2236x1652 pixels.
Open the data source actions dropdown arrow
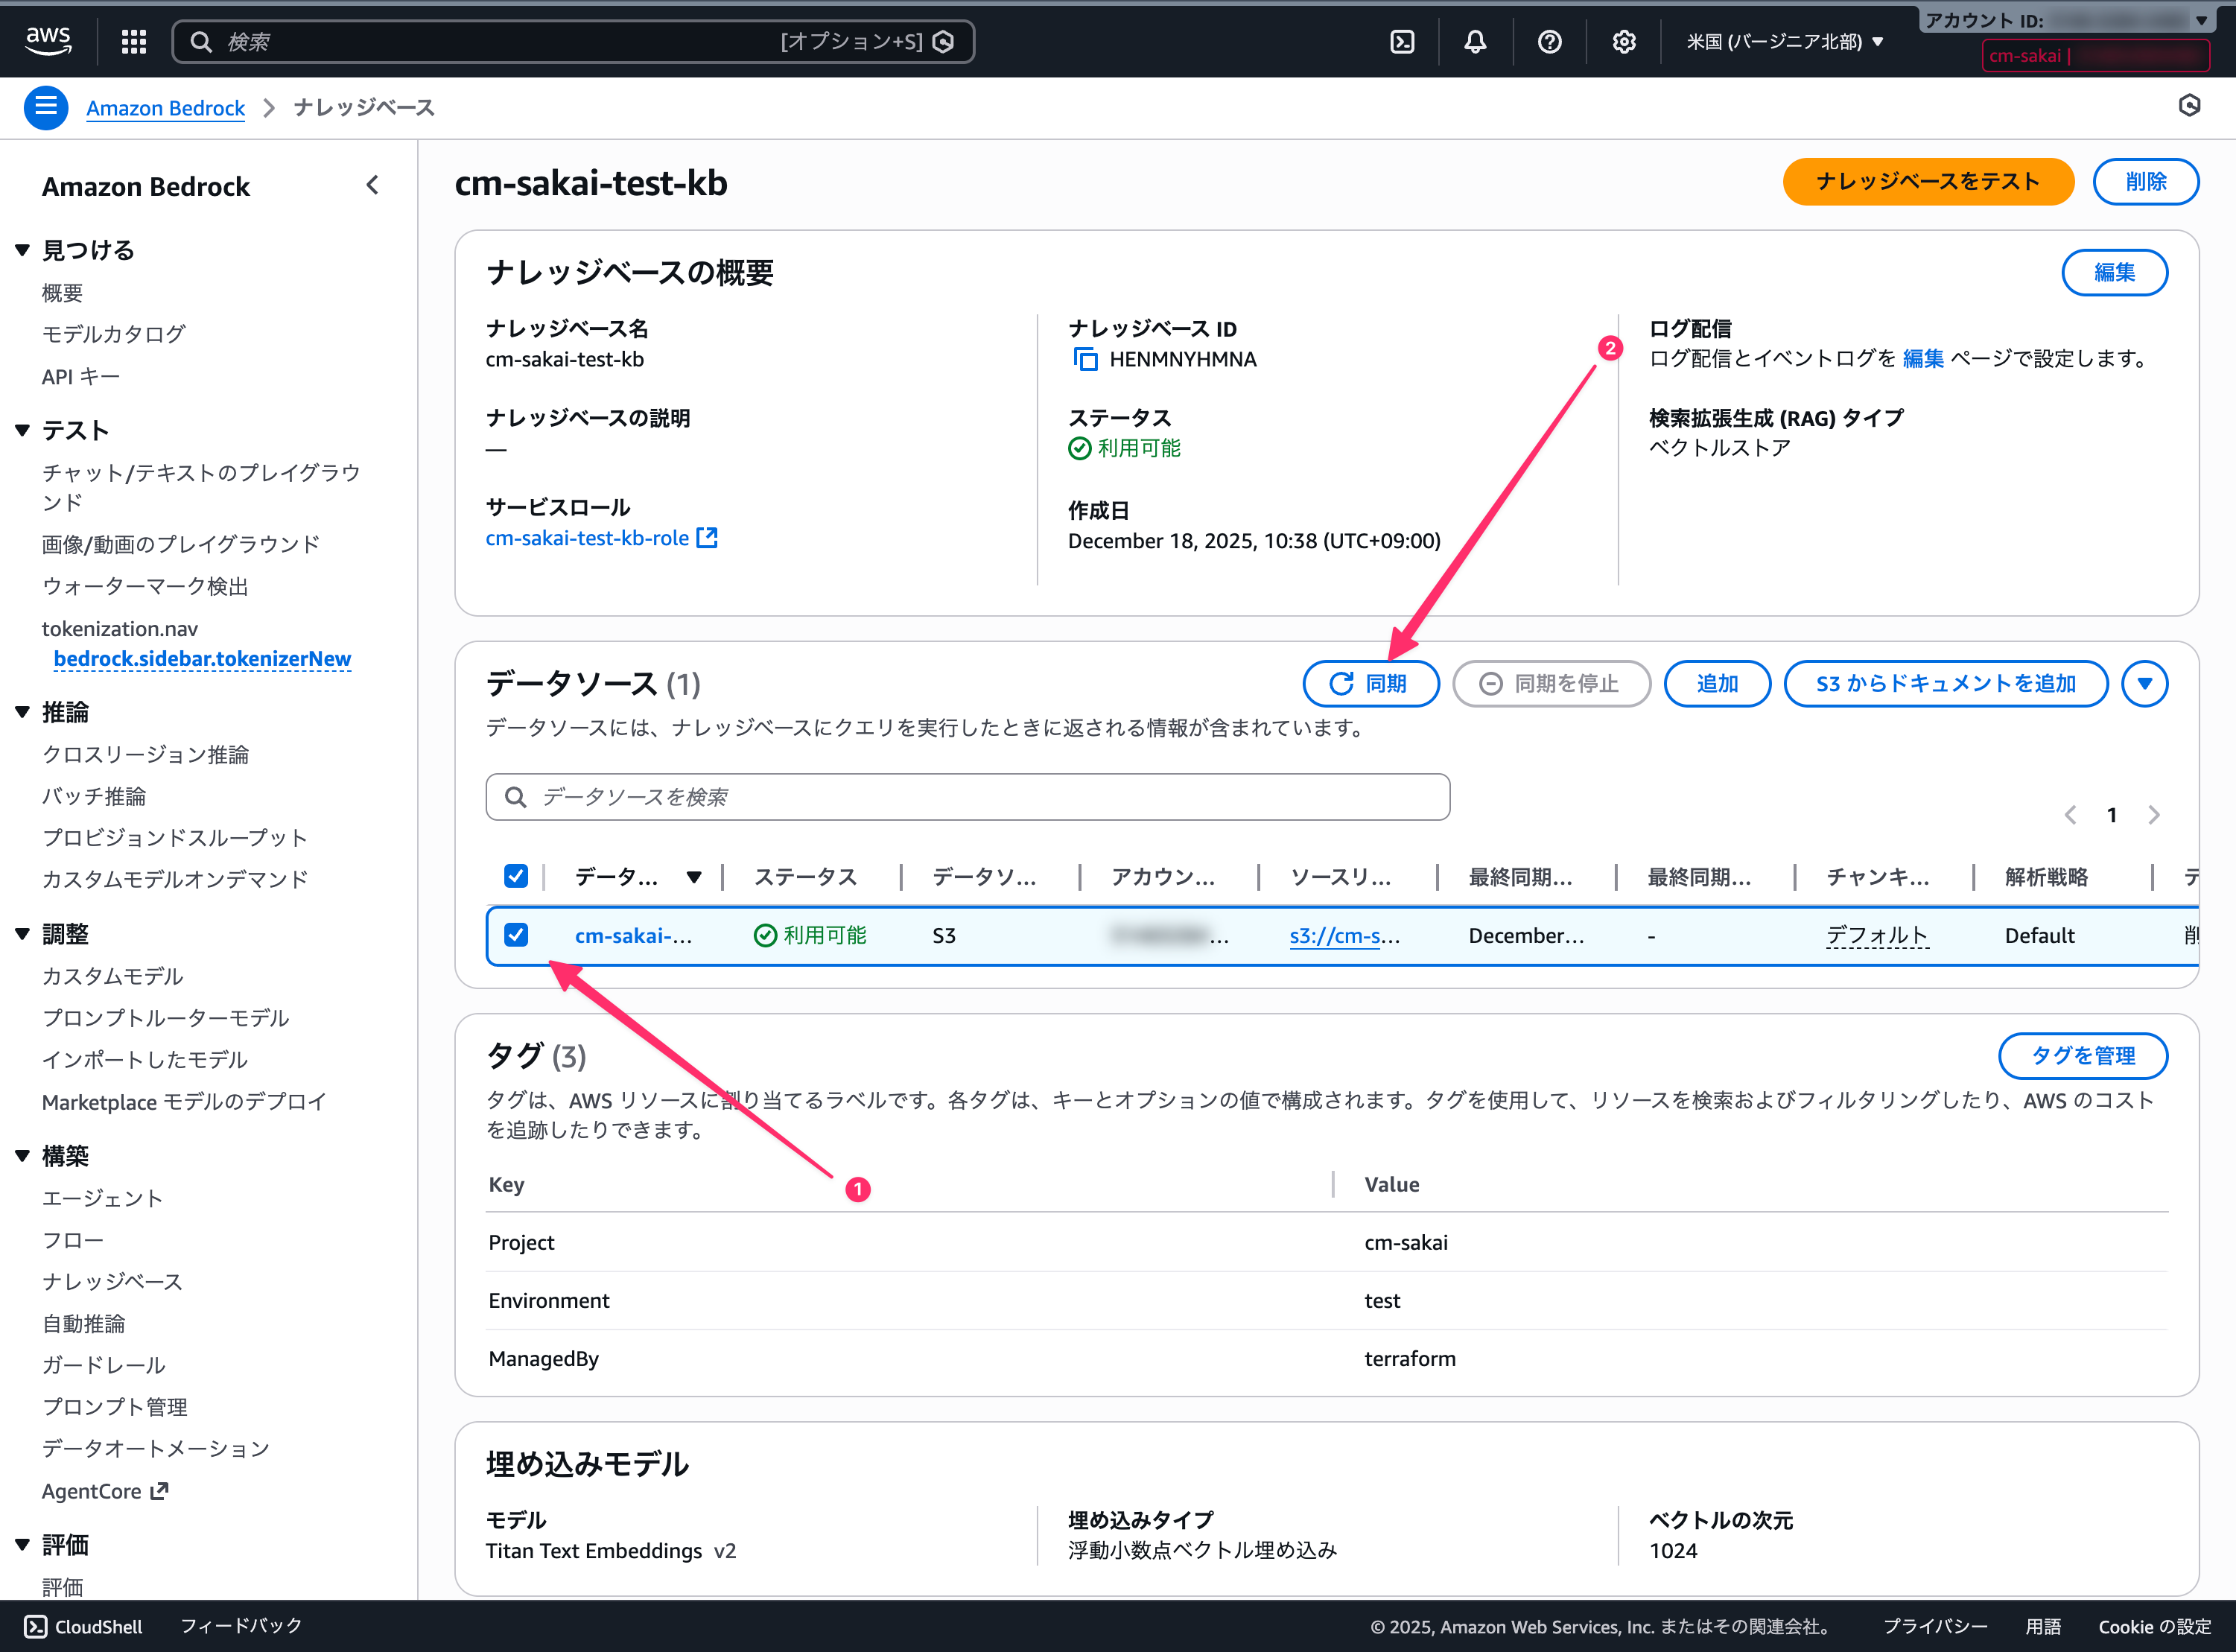click(2144, 683)
